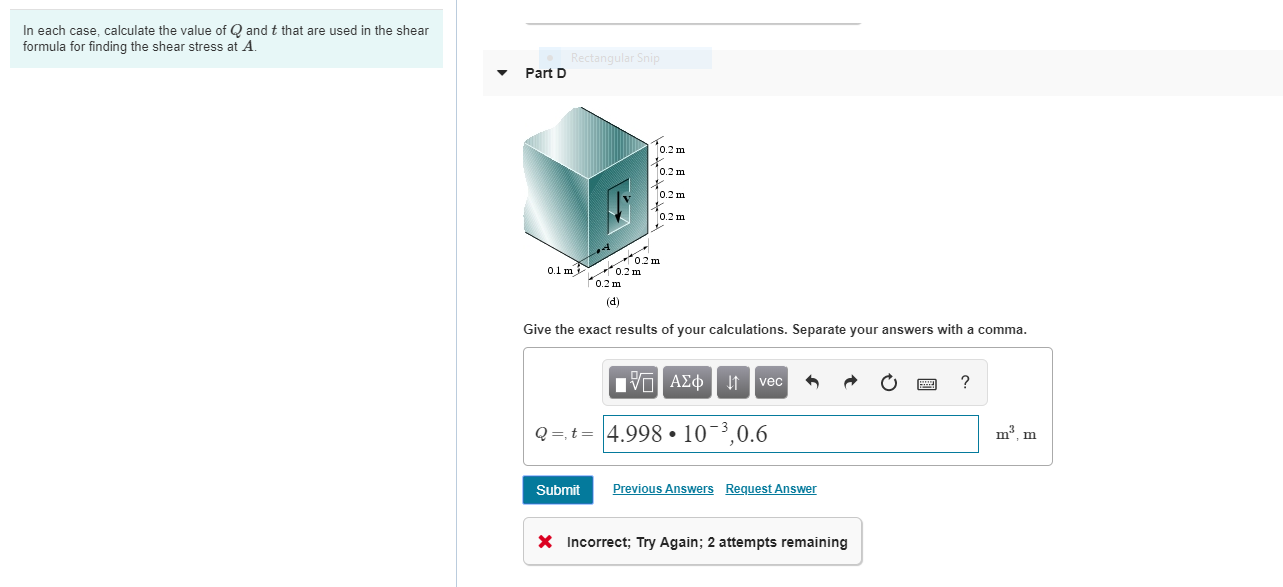Redo the equation edit
The image size is (1283, 587).
click(848, 382)
